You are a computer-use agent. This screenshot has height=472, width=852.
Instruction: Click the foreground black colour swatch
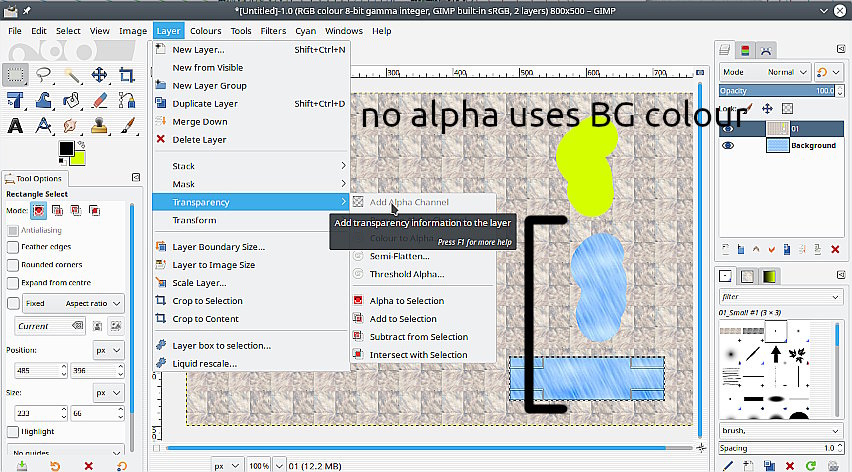click(66, 147)
